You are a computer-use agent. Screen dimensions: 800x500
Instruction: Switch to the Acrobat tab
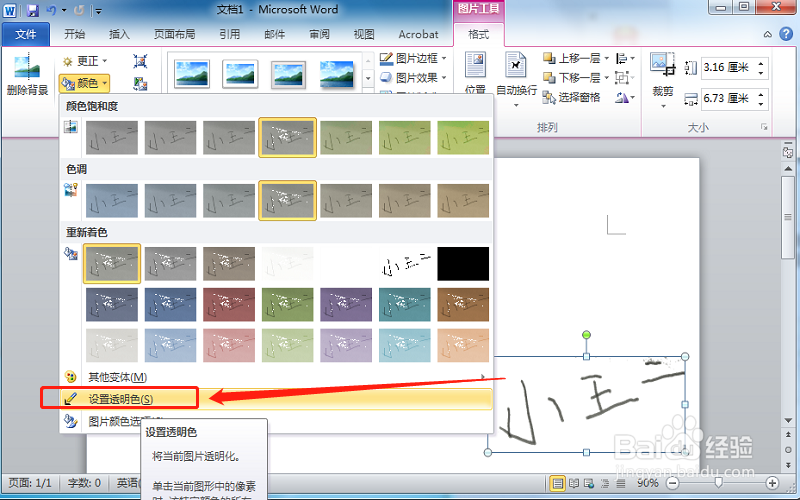(418, 34)
